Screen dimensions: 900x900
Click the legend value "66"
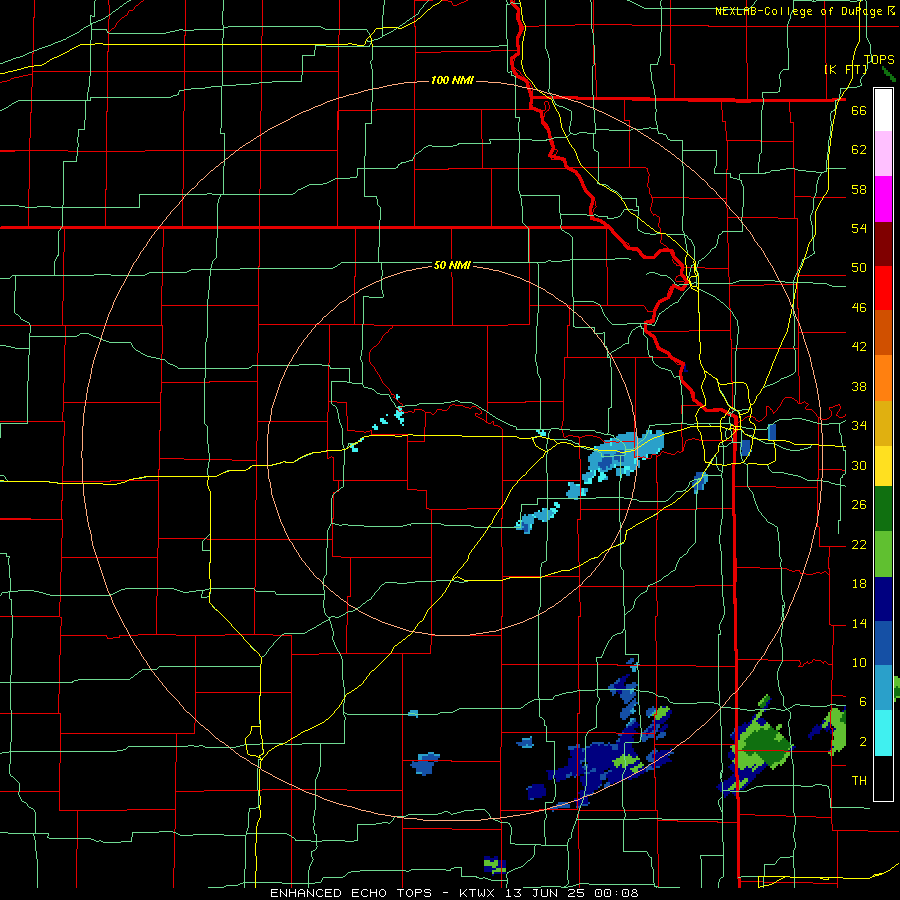859,110
